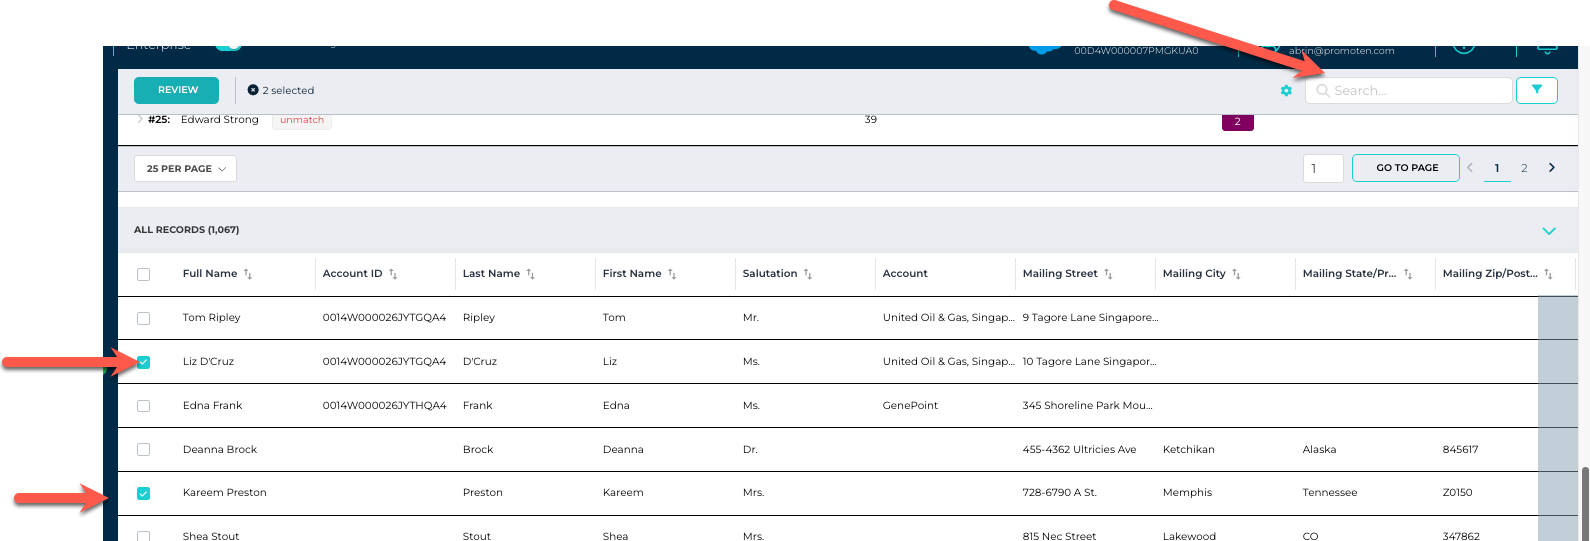Click 345 Shoreline Park street cell
The image size is (1590, 541).
[x=1087, y=406]
